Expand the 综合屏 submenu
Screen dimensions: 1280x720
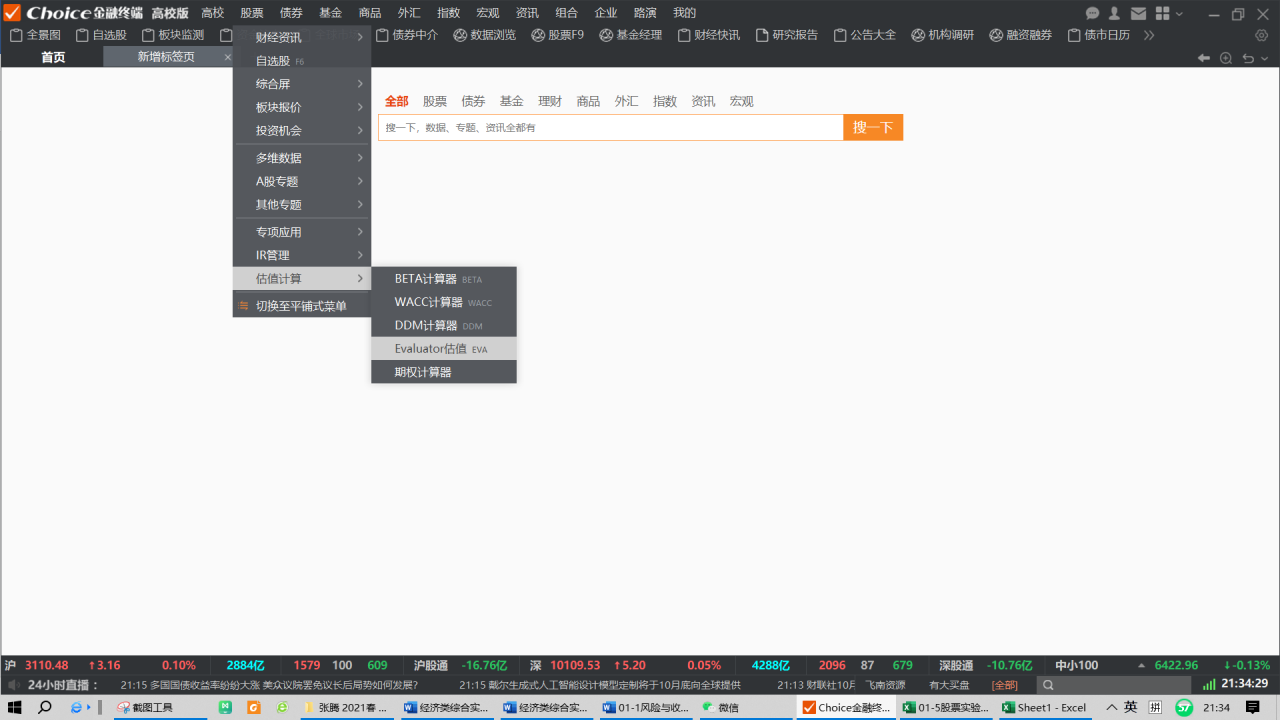302,84
